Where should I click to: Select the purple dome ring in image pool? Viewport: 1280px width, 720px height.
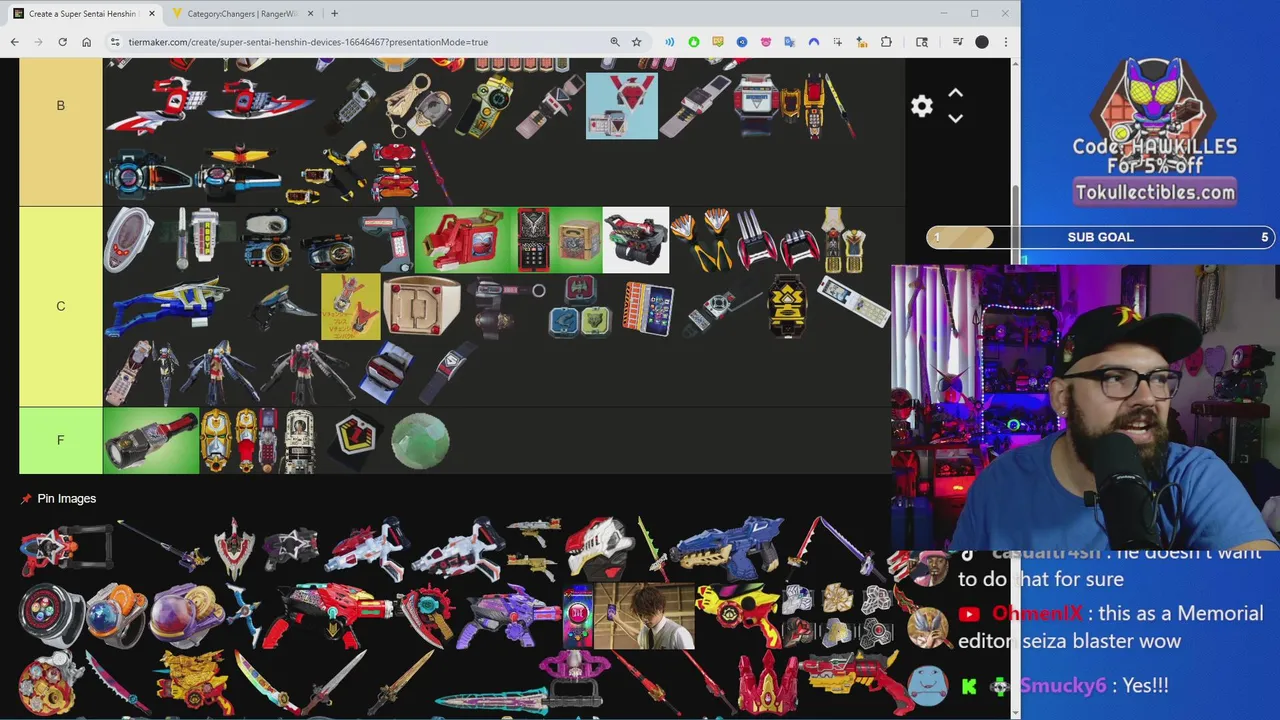188,616
